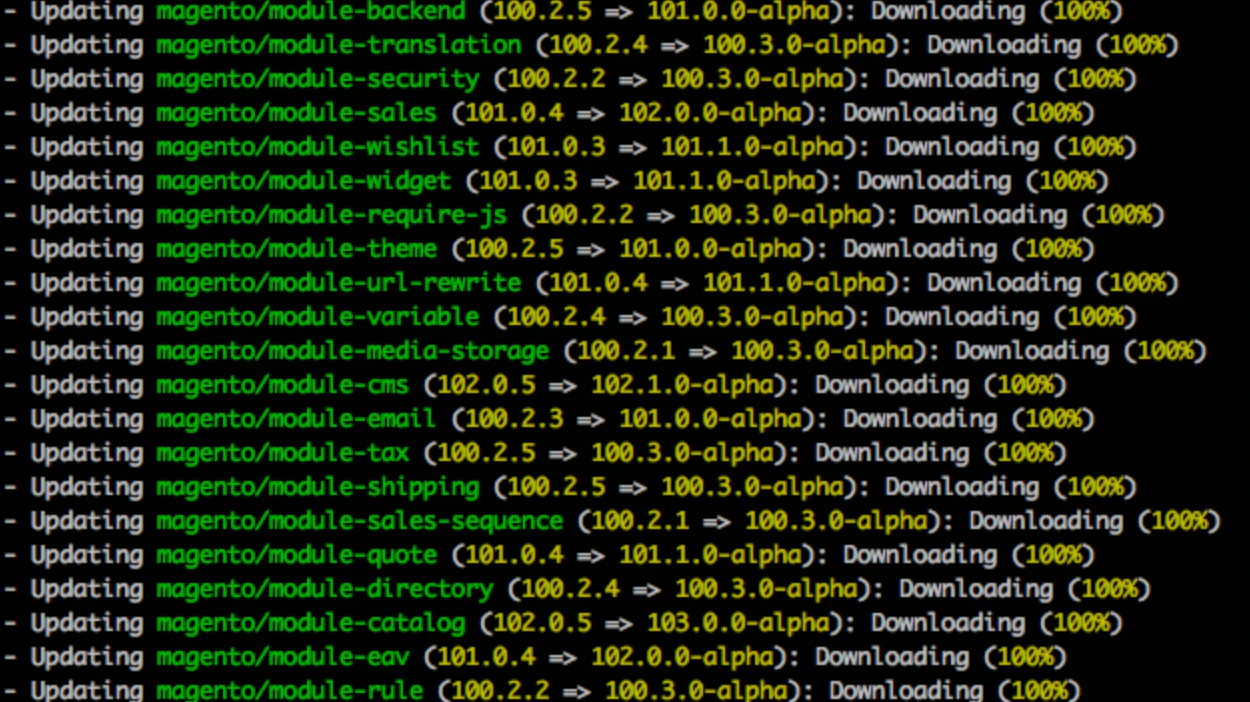Screen dimensions: 1250x702
Task: Click 102.0.0-alpha version on module-sales line
Action: (710, 114)
